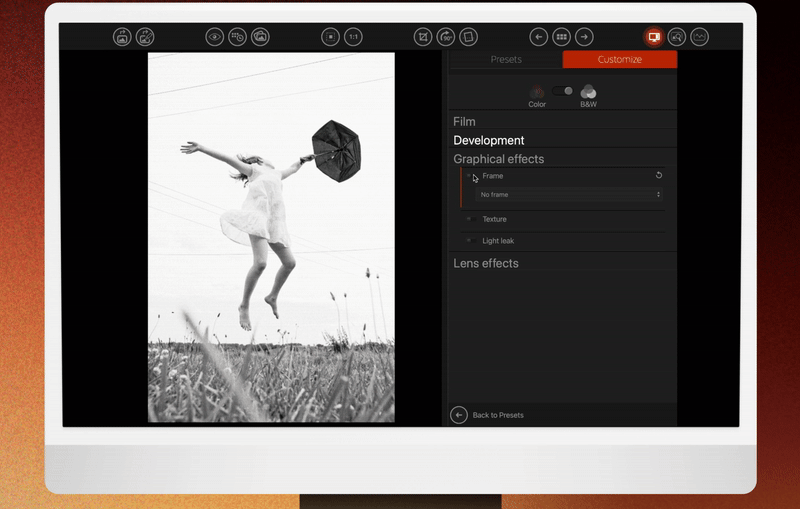This screenshot has width=800, height=509.
Task: Enable the Texture effect switch
Action: (471, 219)
